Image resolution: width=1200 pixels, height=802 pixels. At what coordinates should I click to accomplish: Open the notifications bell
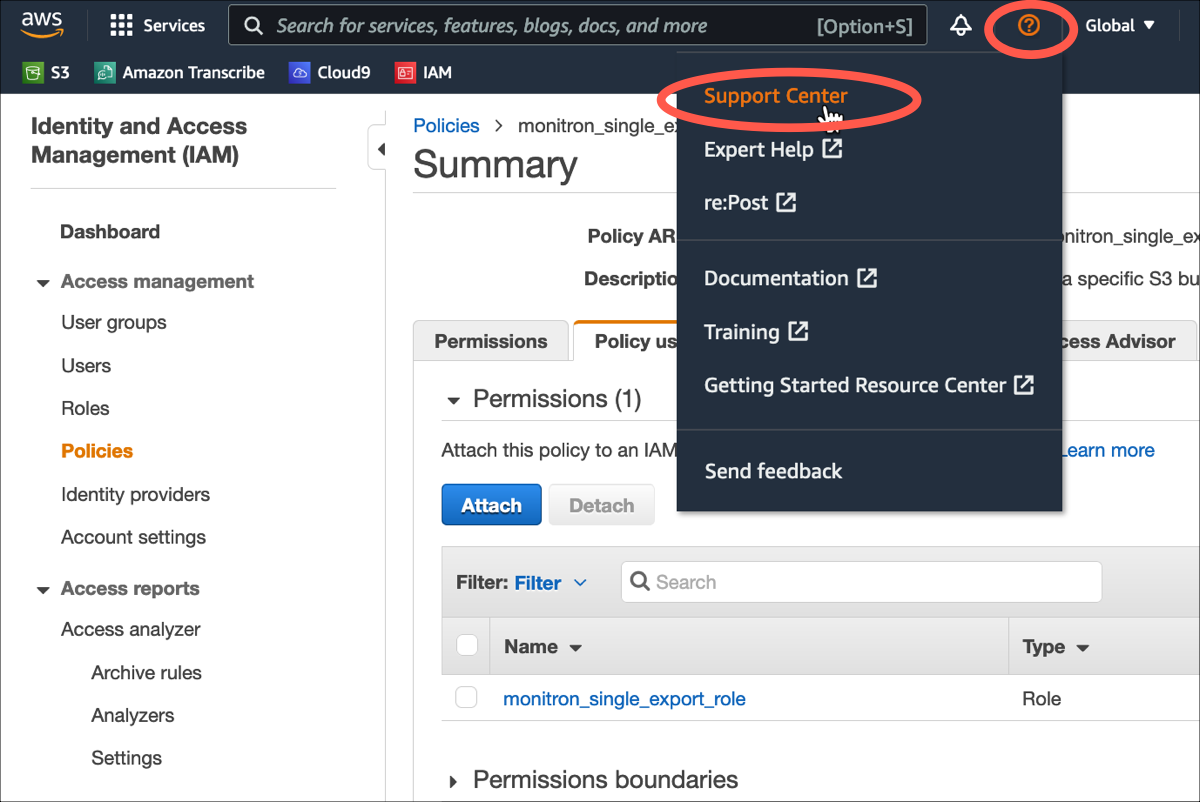point(960,25)
